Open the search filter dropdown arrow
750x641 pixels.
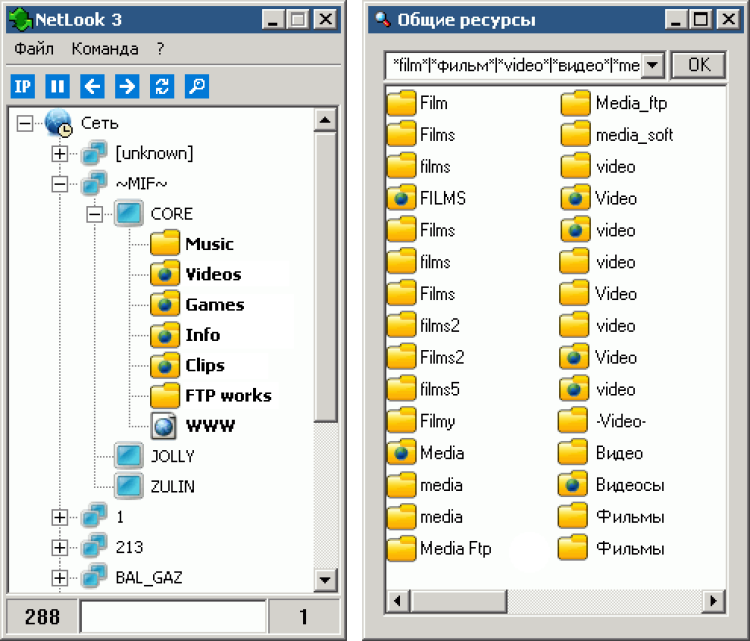[652, 65]
